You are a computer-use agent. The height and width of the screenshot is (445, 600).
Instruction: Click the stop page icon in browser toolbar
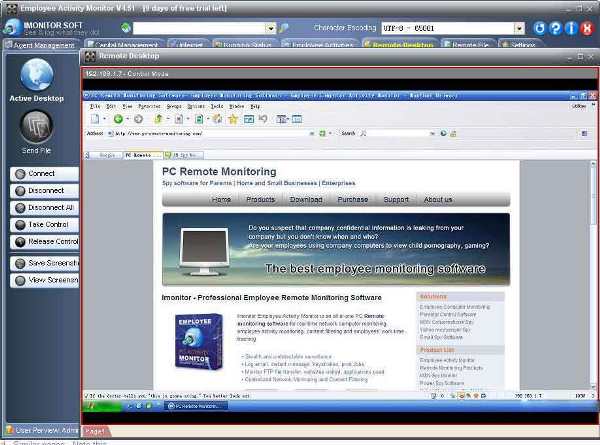pos(179,119)
